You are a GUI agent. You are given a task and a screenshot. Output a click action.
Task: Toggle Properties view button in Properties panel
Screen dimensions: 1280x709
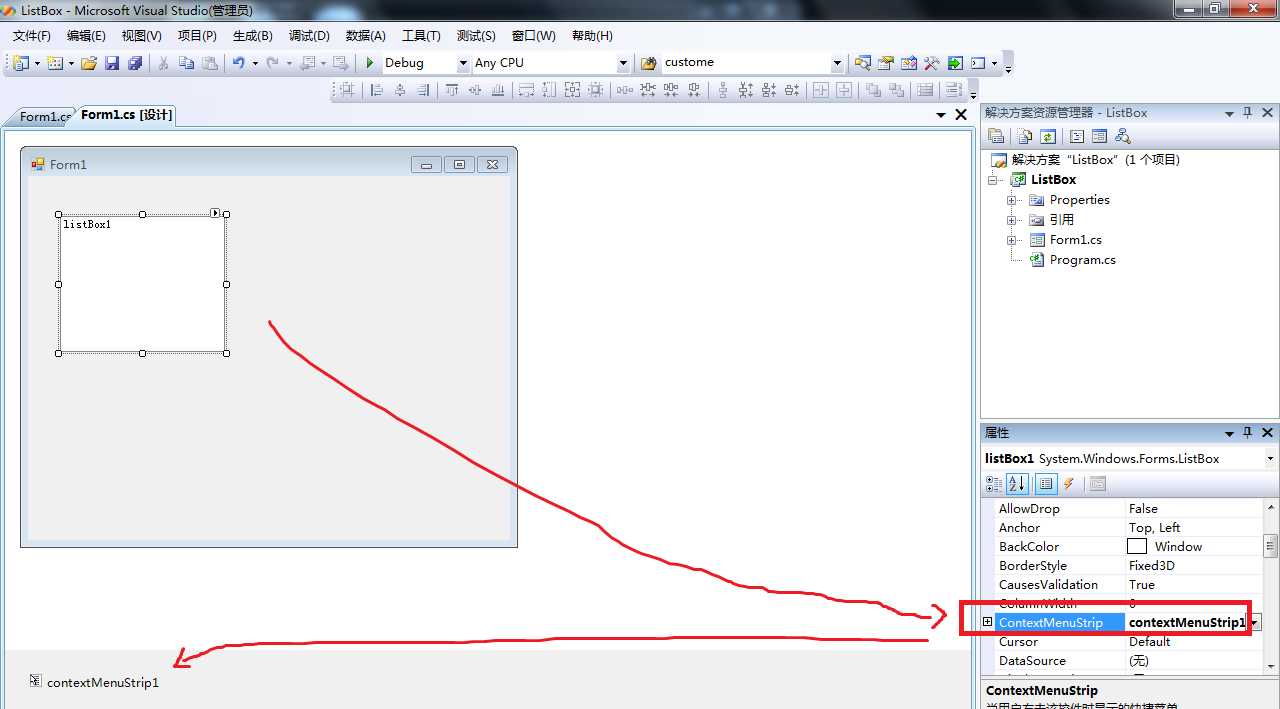point(1046,484)
